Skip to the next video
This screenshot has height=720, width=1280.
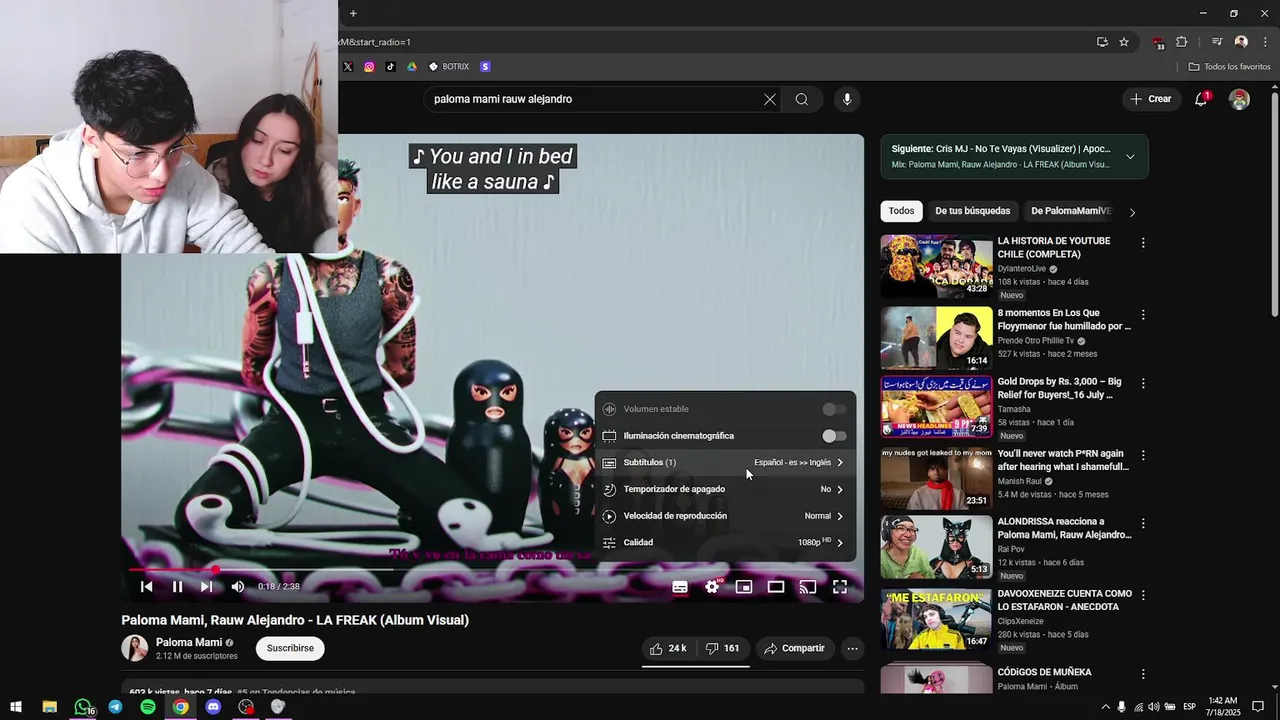tap(206, 587)
